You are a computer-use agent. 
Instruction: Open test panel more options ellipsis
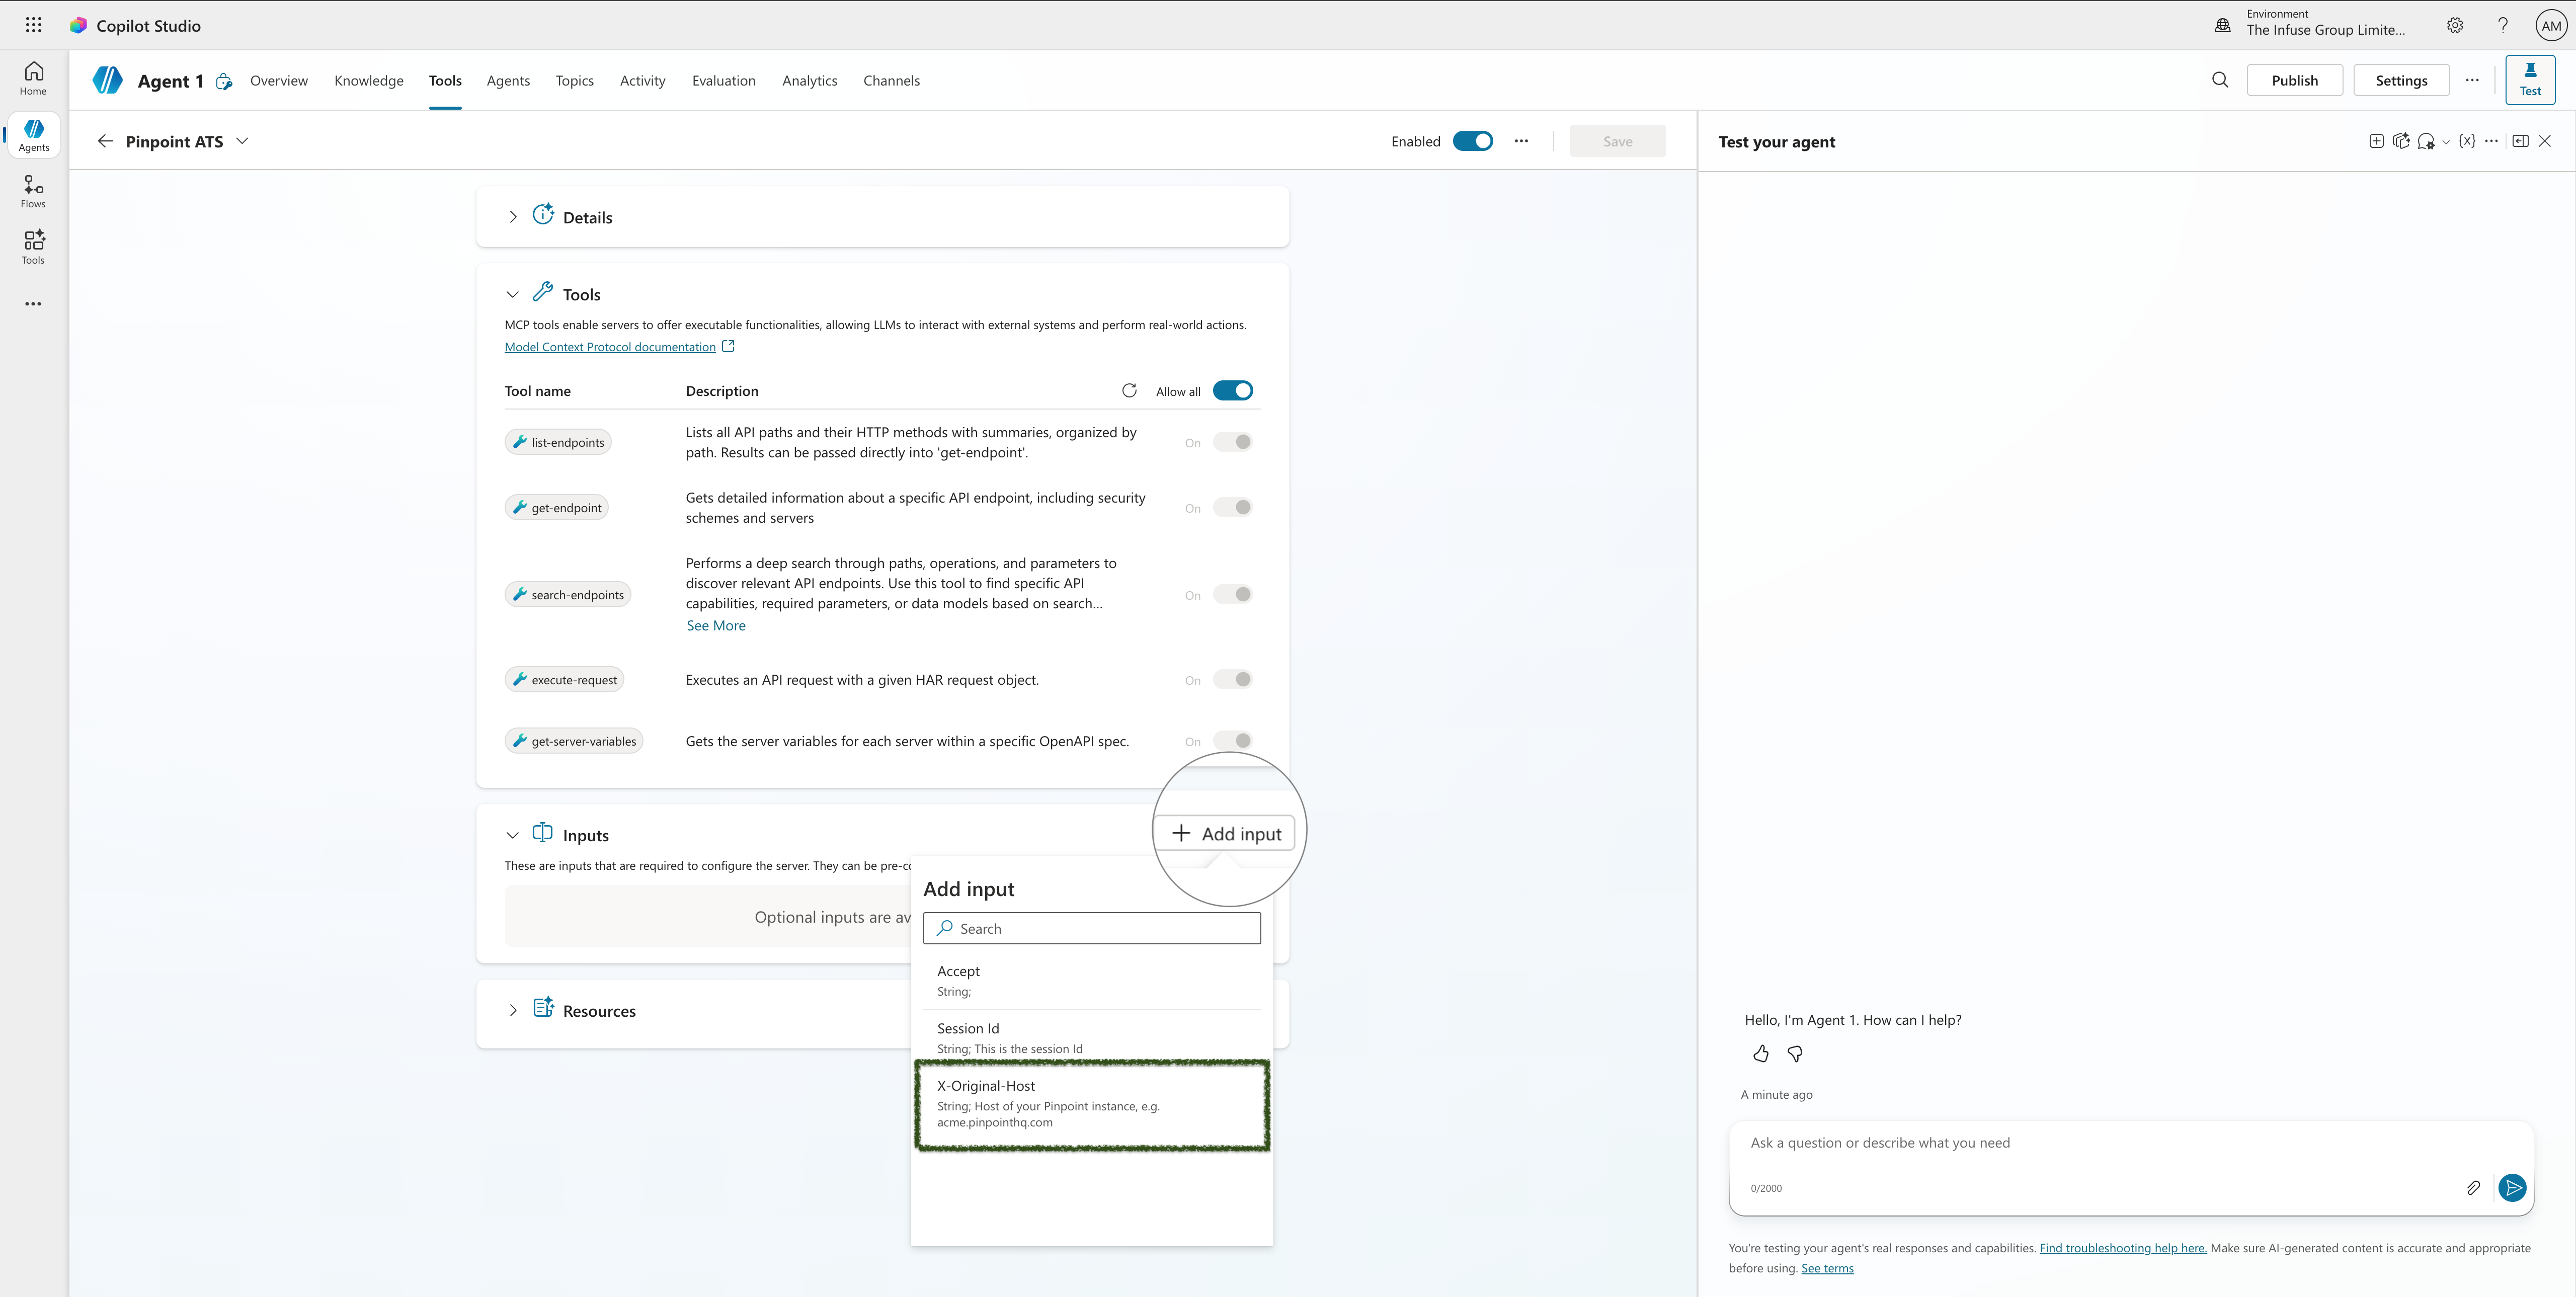tap(2491, 141)
